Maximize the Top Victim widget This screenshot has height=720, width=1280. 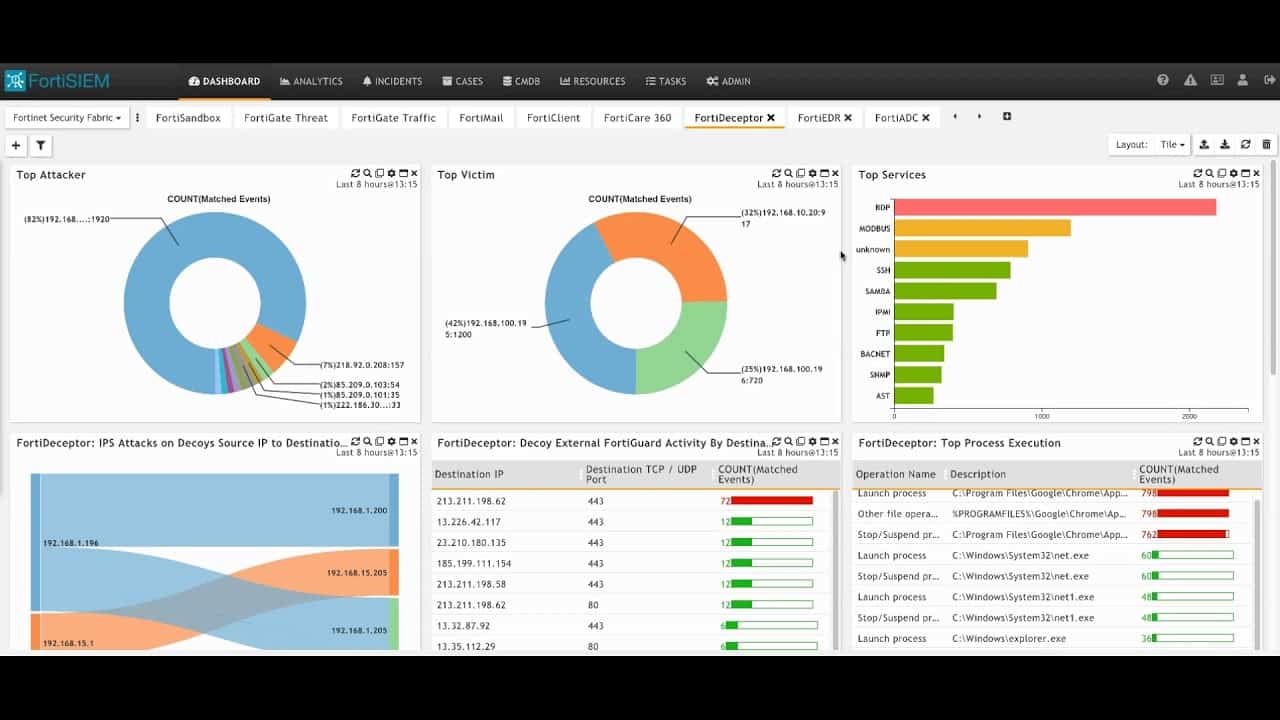tap(824, 174)
